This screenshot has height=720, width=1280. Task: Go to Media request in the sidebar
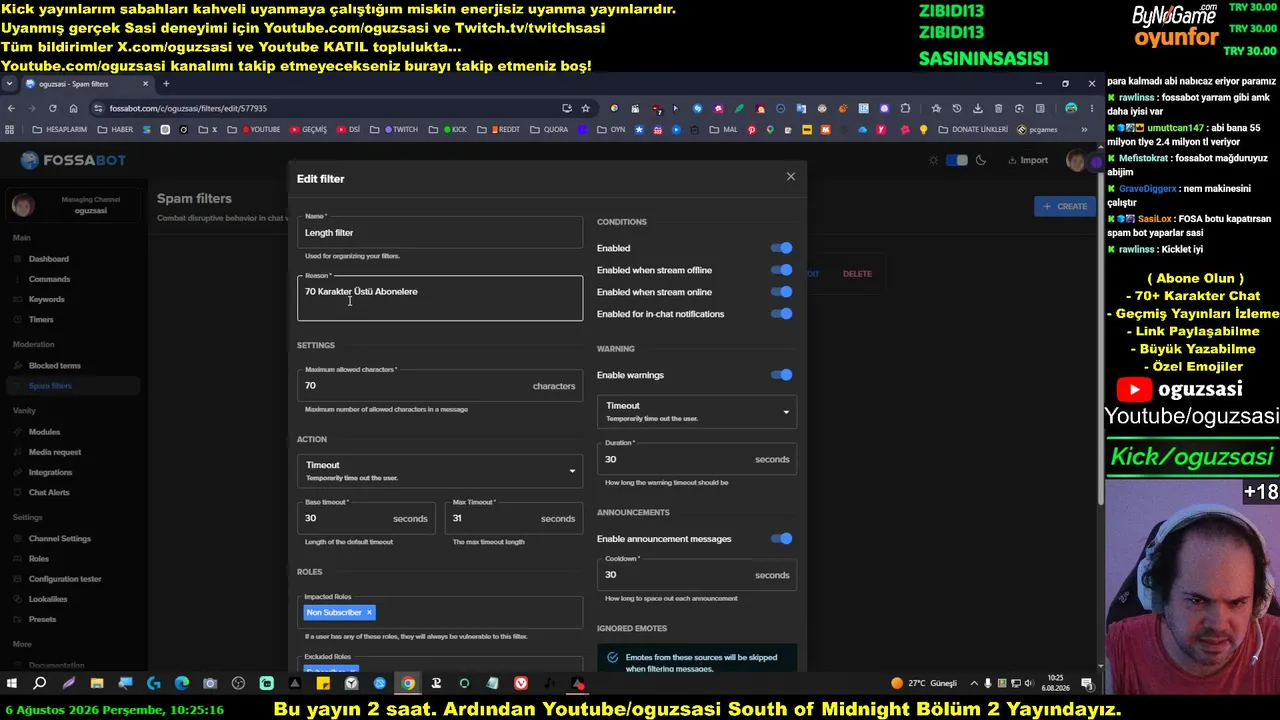pos(55,452)
